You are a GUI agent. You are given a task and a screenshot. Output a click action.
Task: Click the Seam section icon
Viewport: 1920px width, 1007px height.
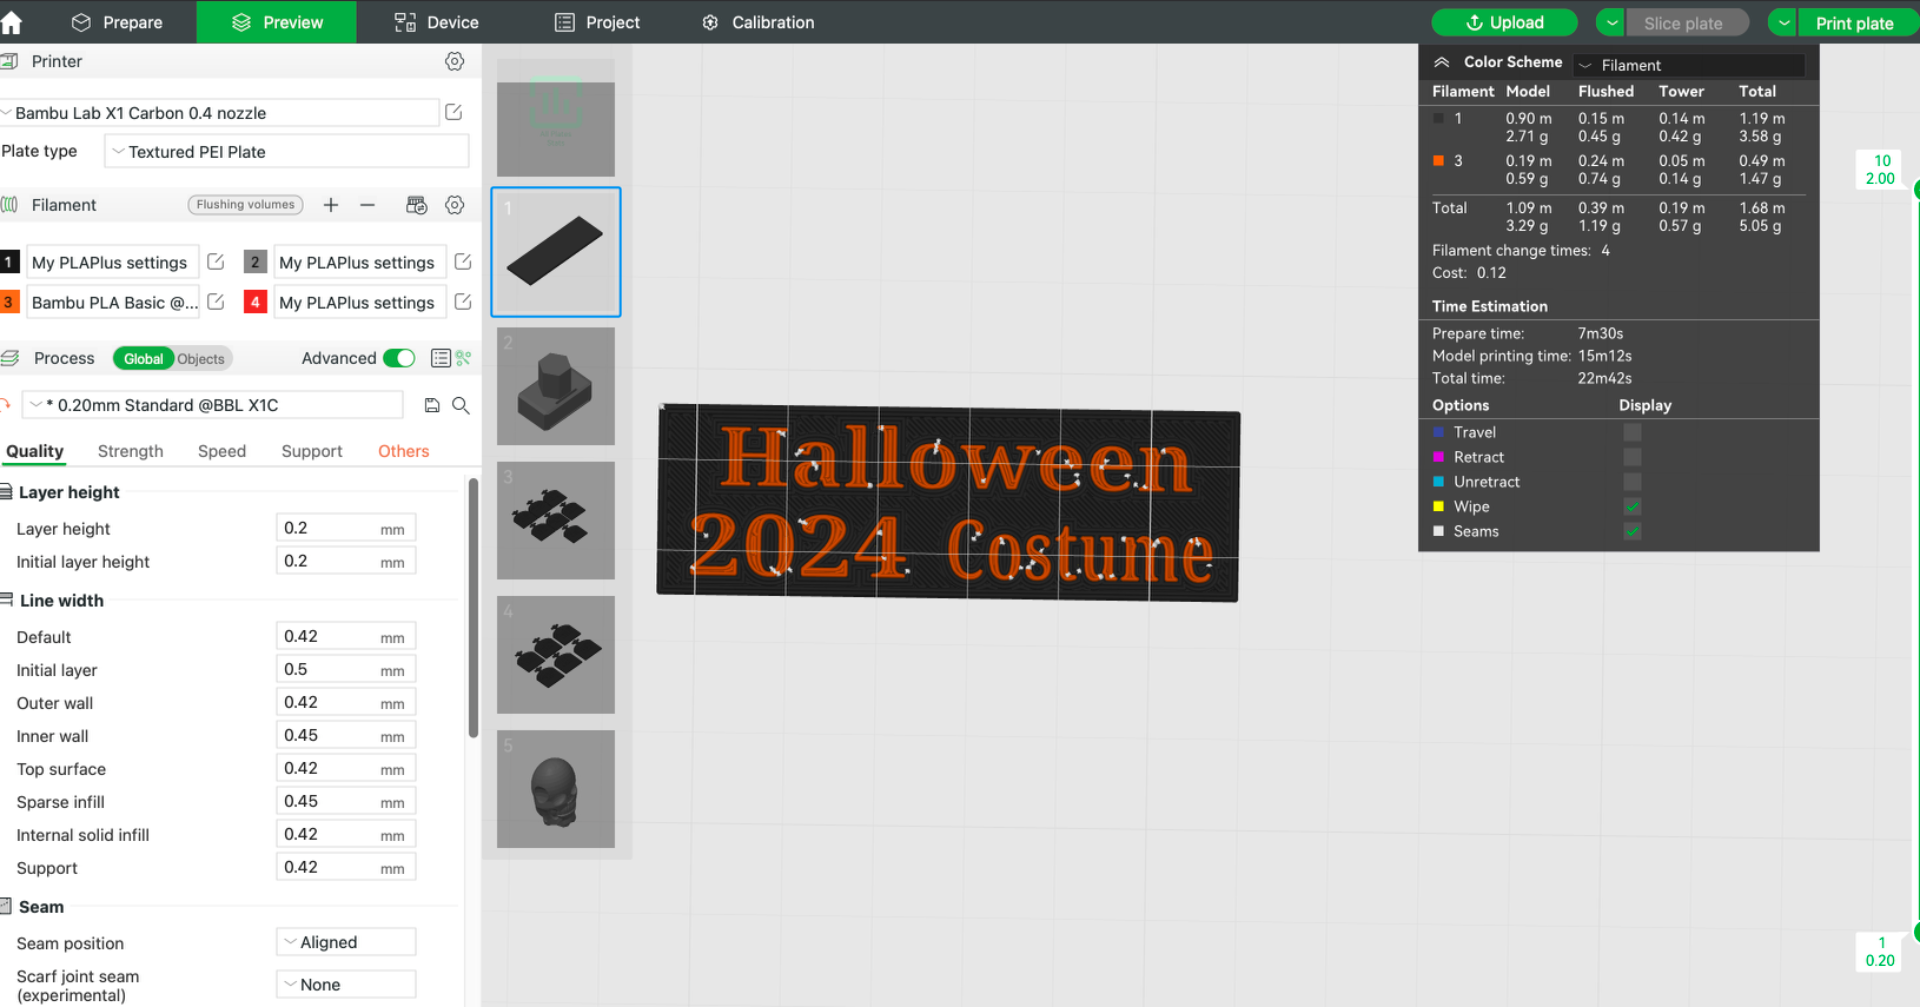click(x=6, y=906)
